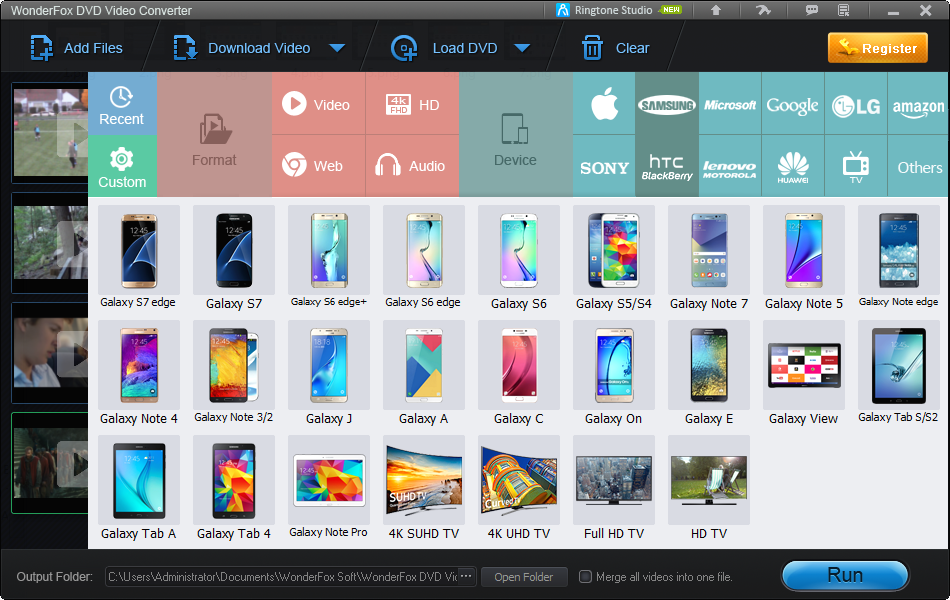
Task: Choose the Galaxy Note edge profile
Action: 899,258
